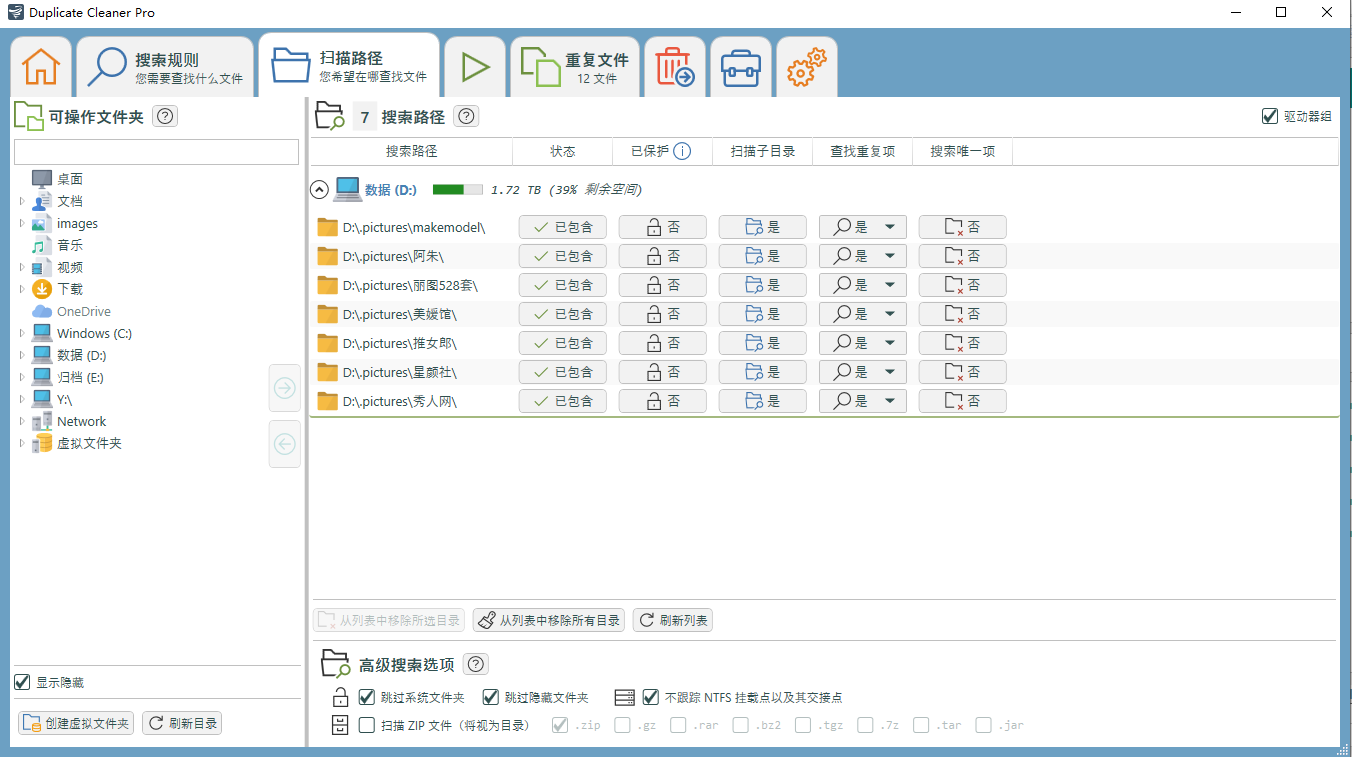This screenshot has width=1352, height=757.
Task: Click the folder path input field
Action: pos(156,152)
